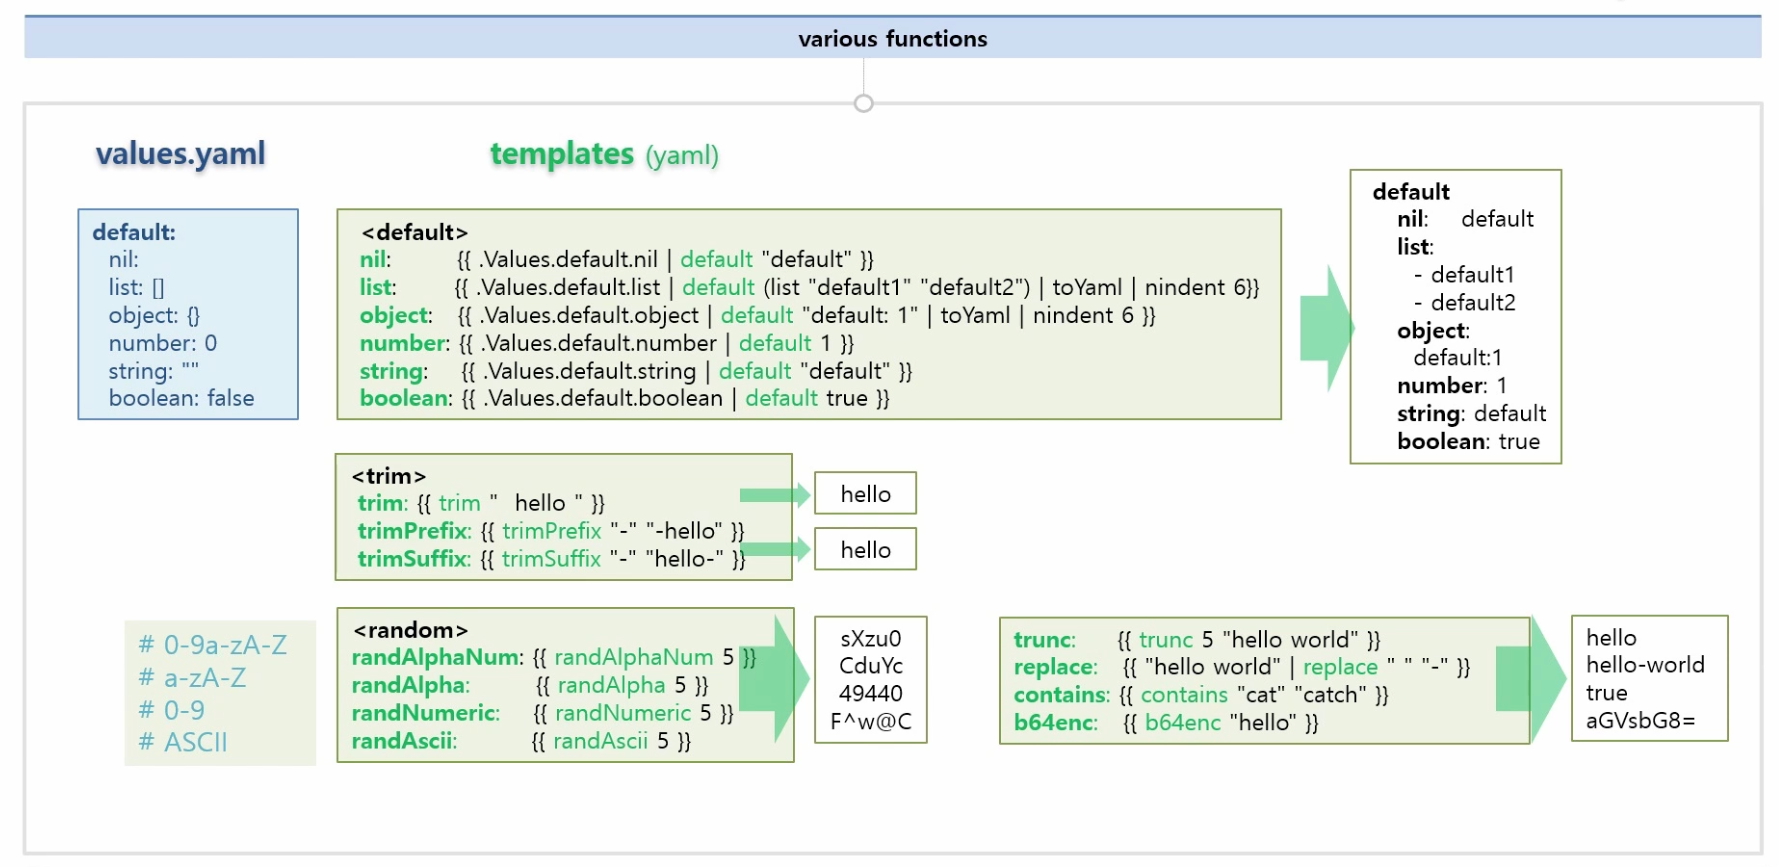Click the 'various functions' header bar
1779x867 pixels.
tap(892, 38)
